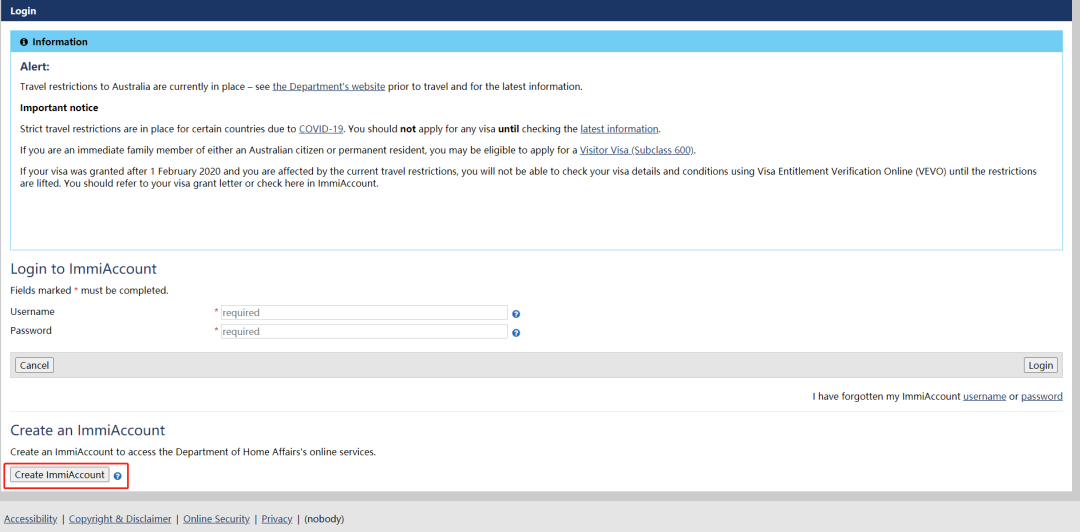Click the 'Important notice' text
This screenshot has height=532, width=1080.
click(59, 108)
